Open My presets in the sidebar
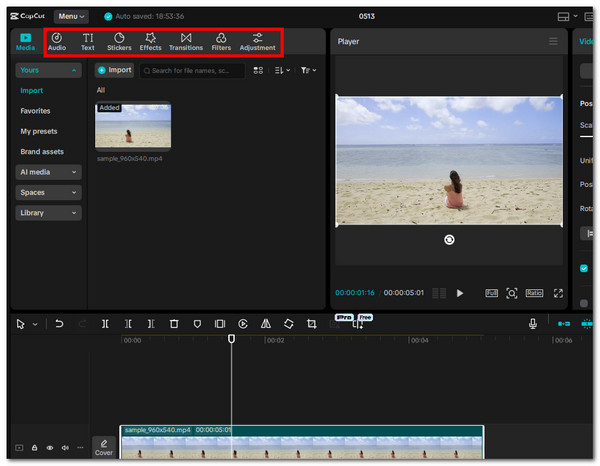Viewport: 600px width, 466px height. click(39, 131)
